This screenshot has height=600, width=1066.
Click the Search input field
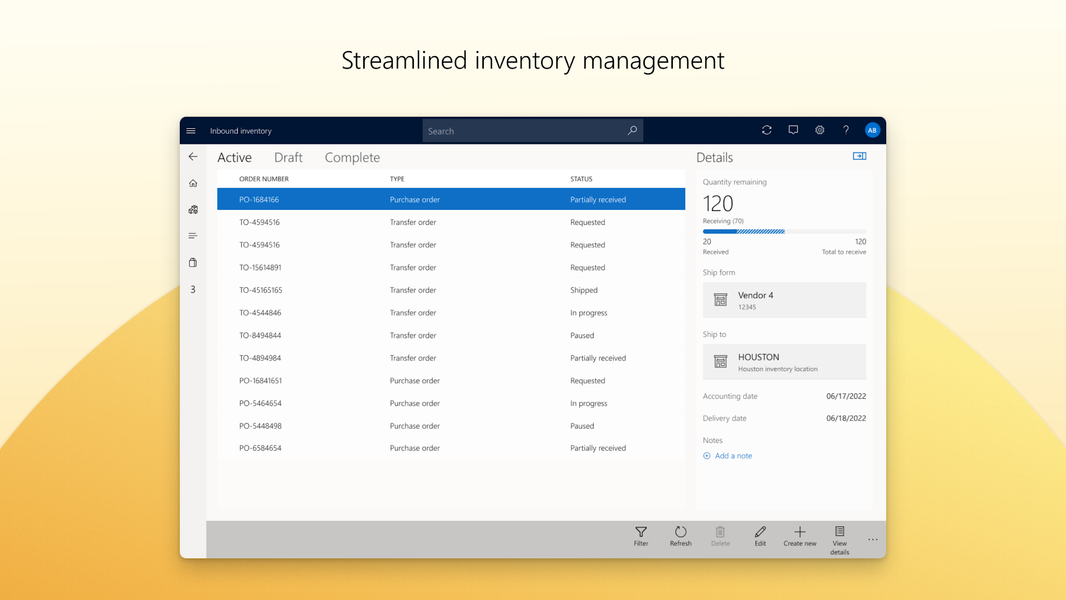click(x=532, y=130)
